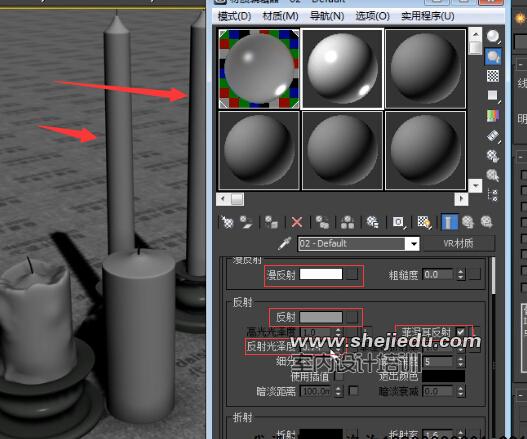Click the map button beside 反射 swatch

tap(352, 317)
